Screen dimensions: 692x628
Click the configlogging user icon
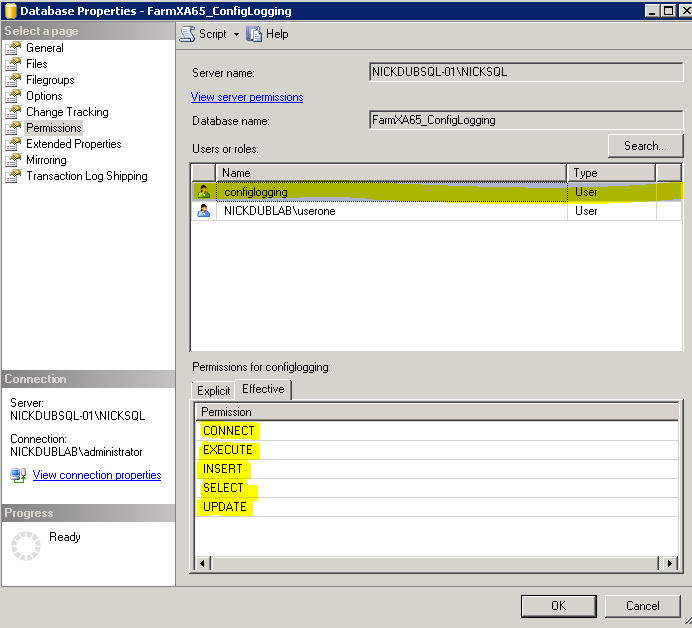coord(203,192)
